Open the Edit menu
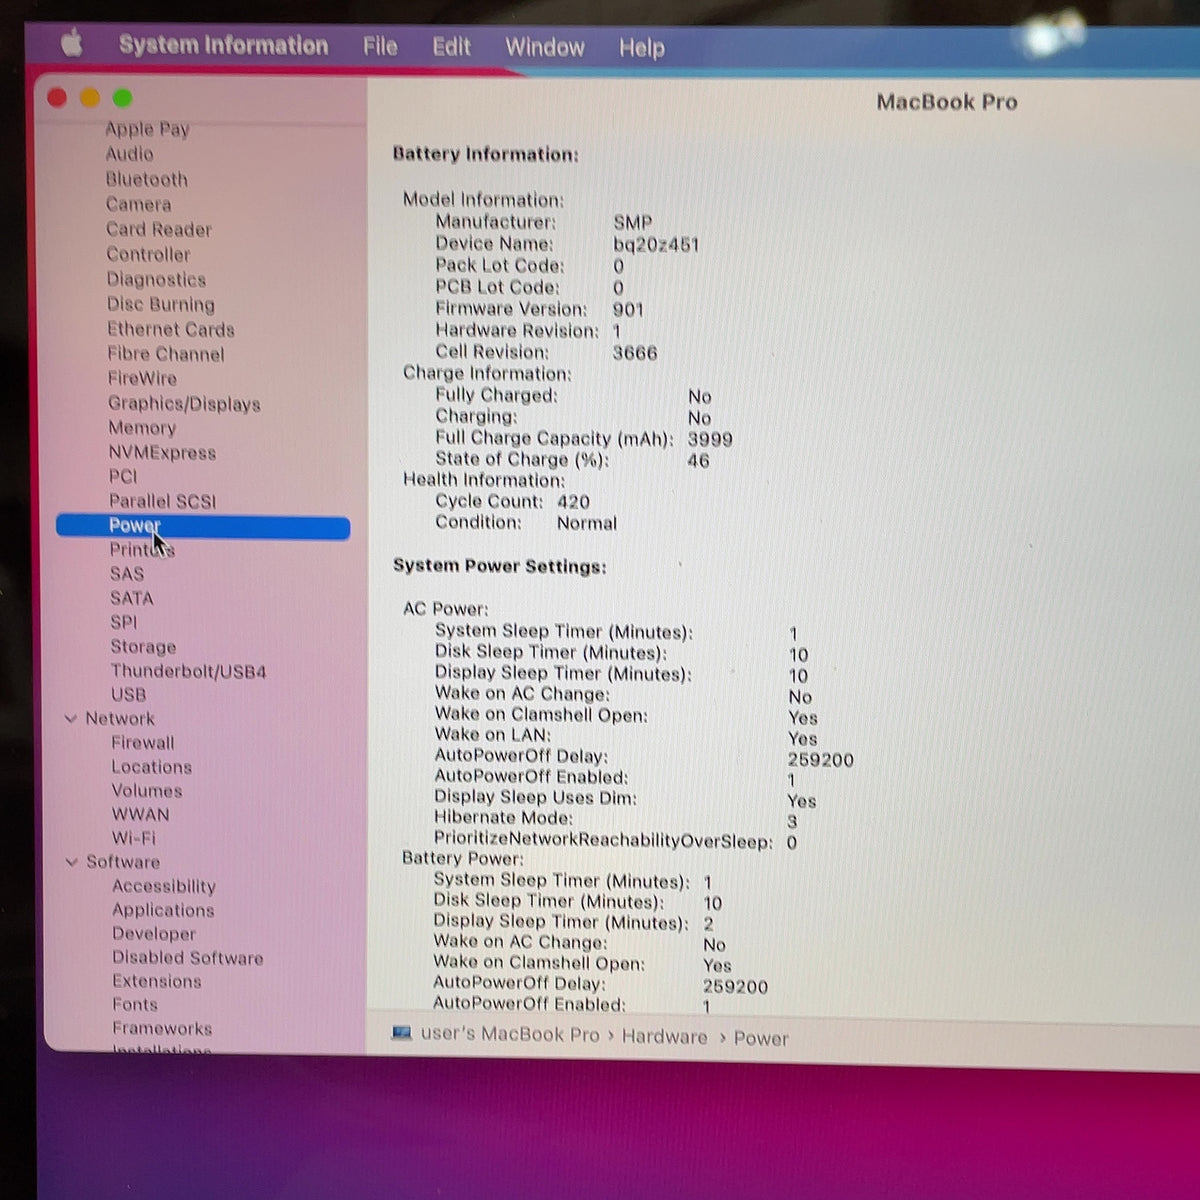Screen dimensions: 1200x1200 (451, 47)
